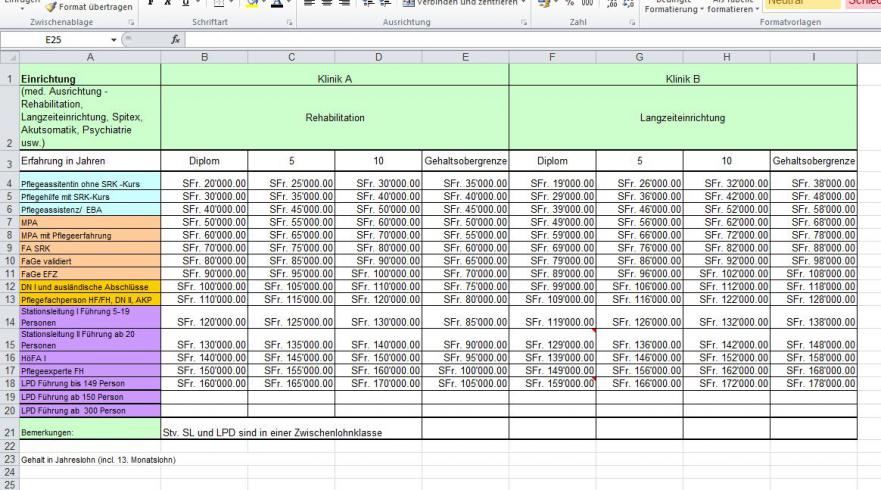Apply underline formatting
881x490 pixels.
point(185,3)
